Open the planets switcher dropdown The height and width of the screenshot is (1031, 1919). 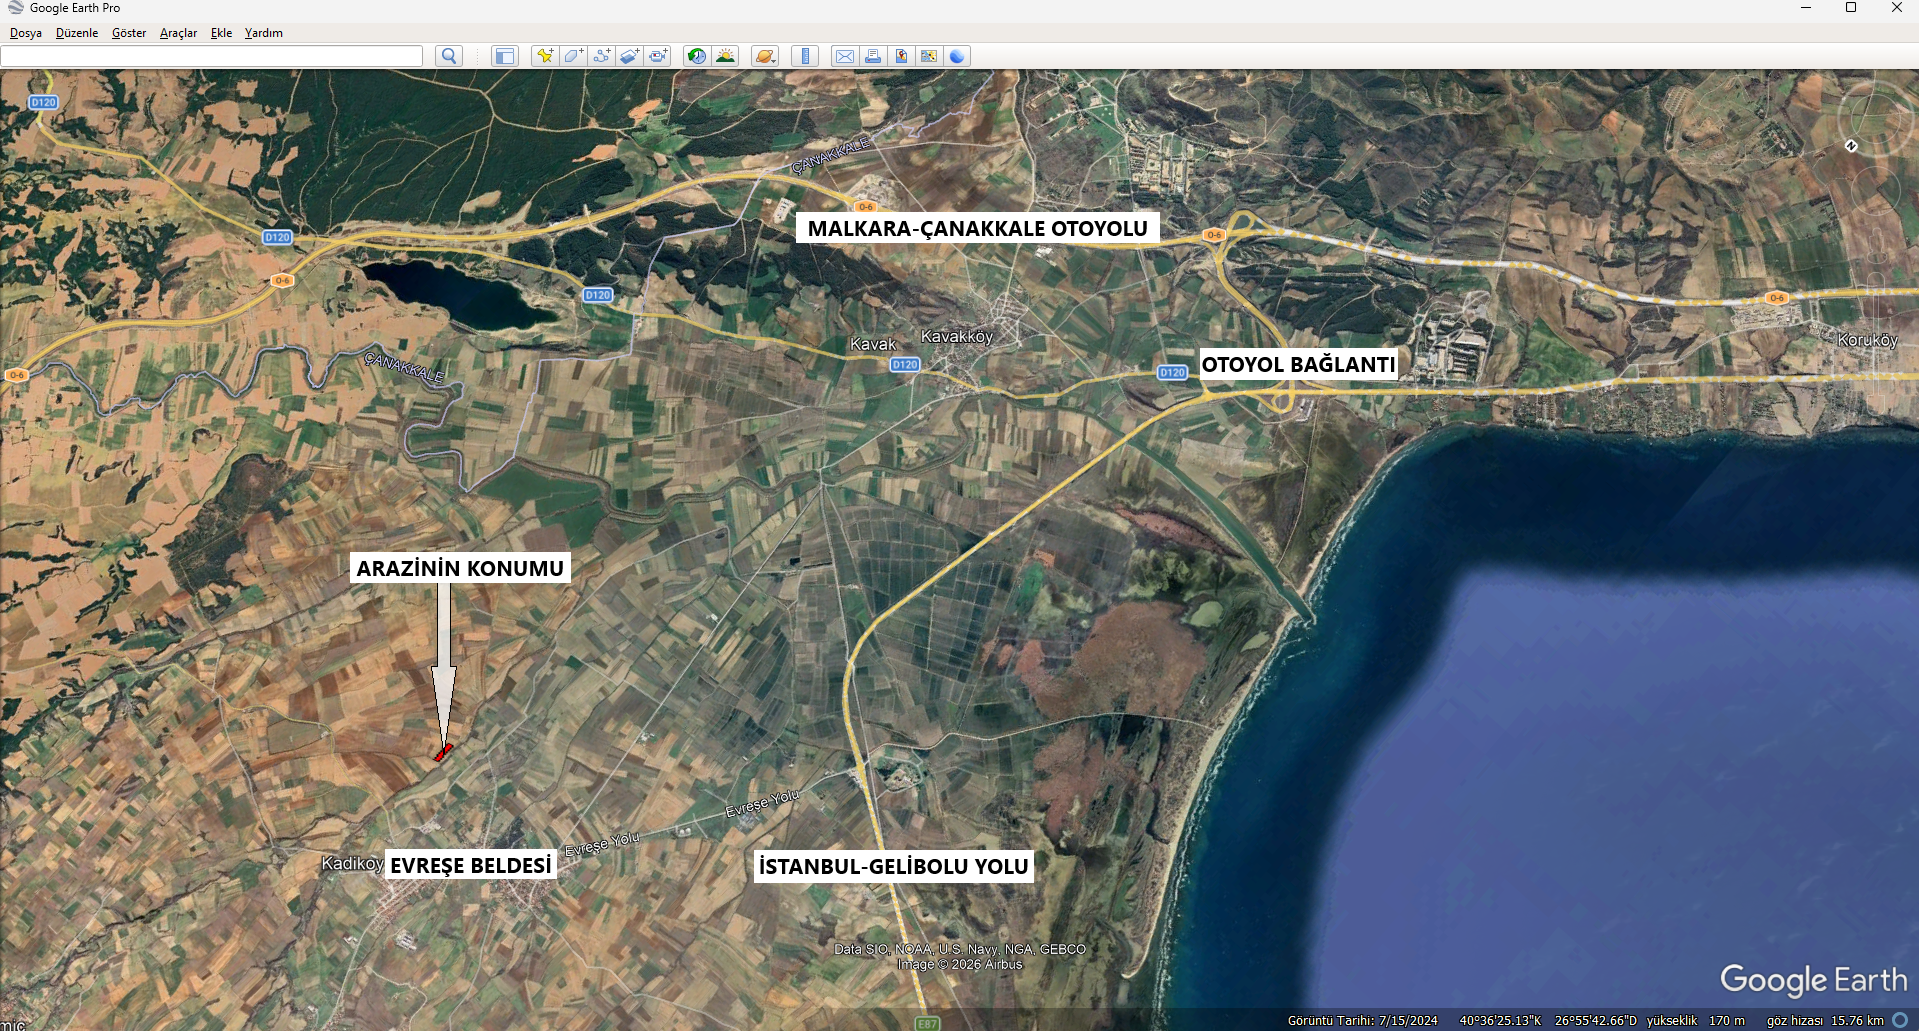[765, 56]
